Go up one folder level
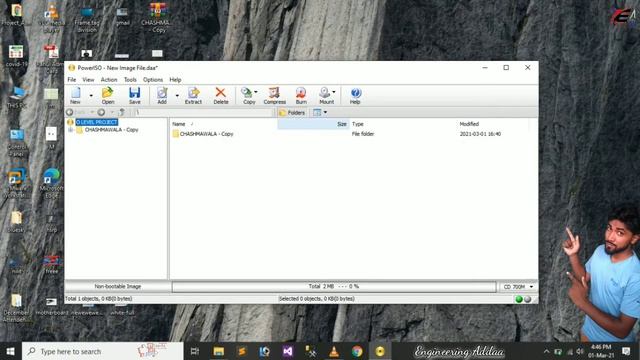Image resolution: width=640 pixels, height=360 pixels. coord(122,112)
